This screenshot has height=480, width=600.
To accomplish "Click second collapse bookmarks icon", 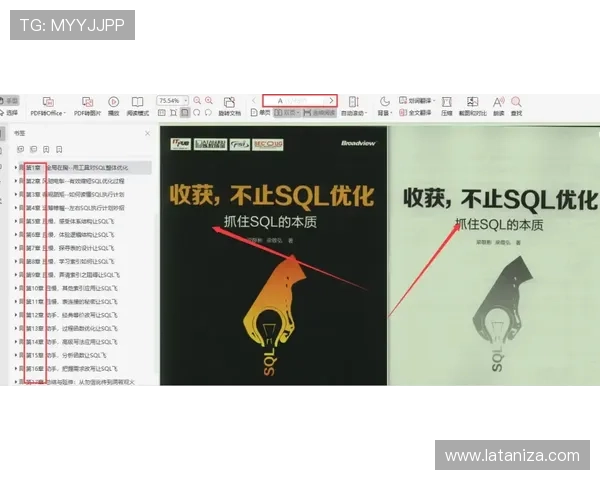I will pos(34,149).
